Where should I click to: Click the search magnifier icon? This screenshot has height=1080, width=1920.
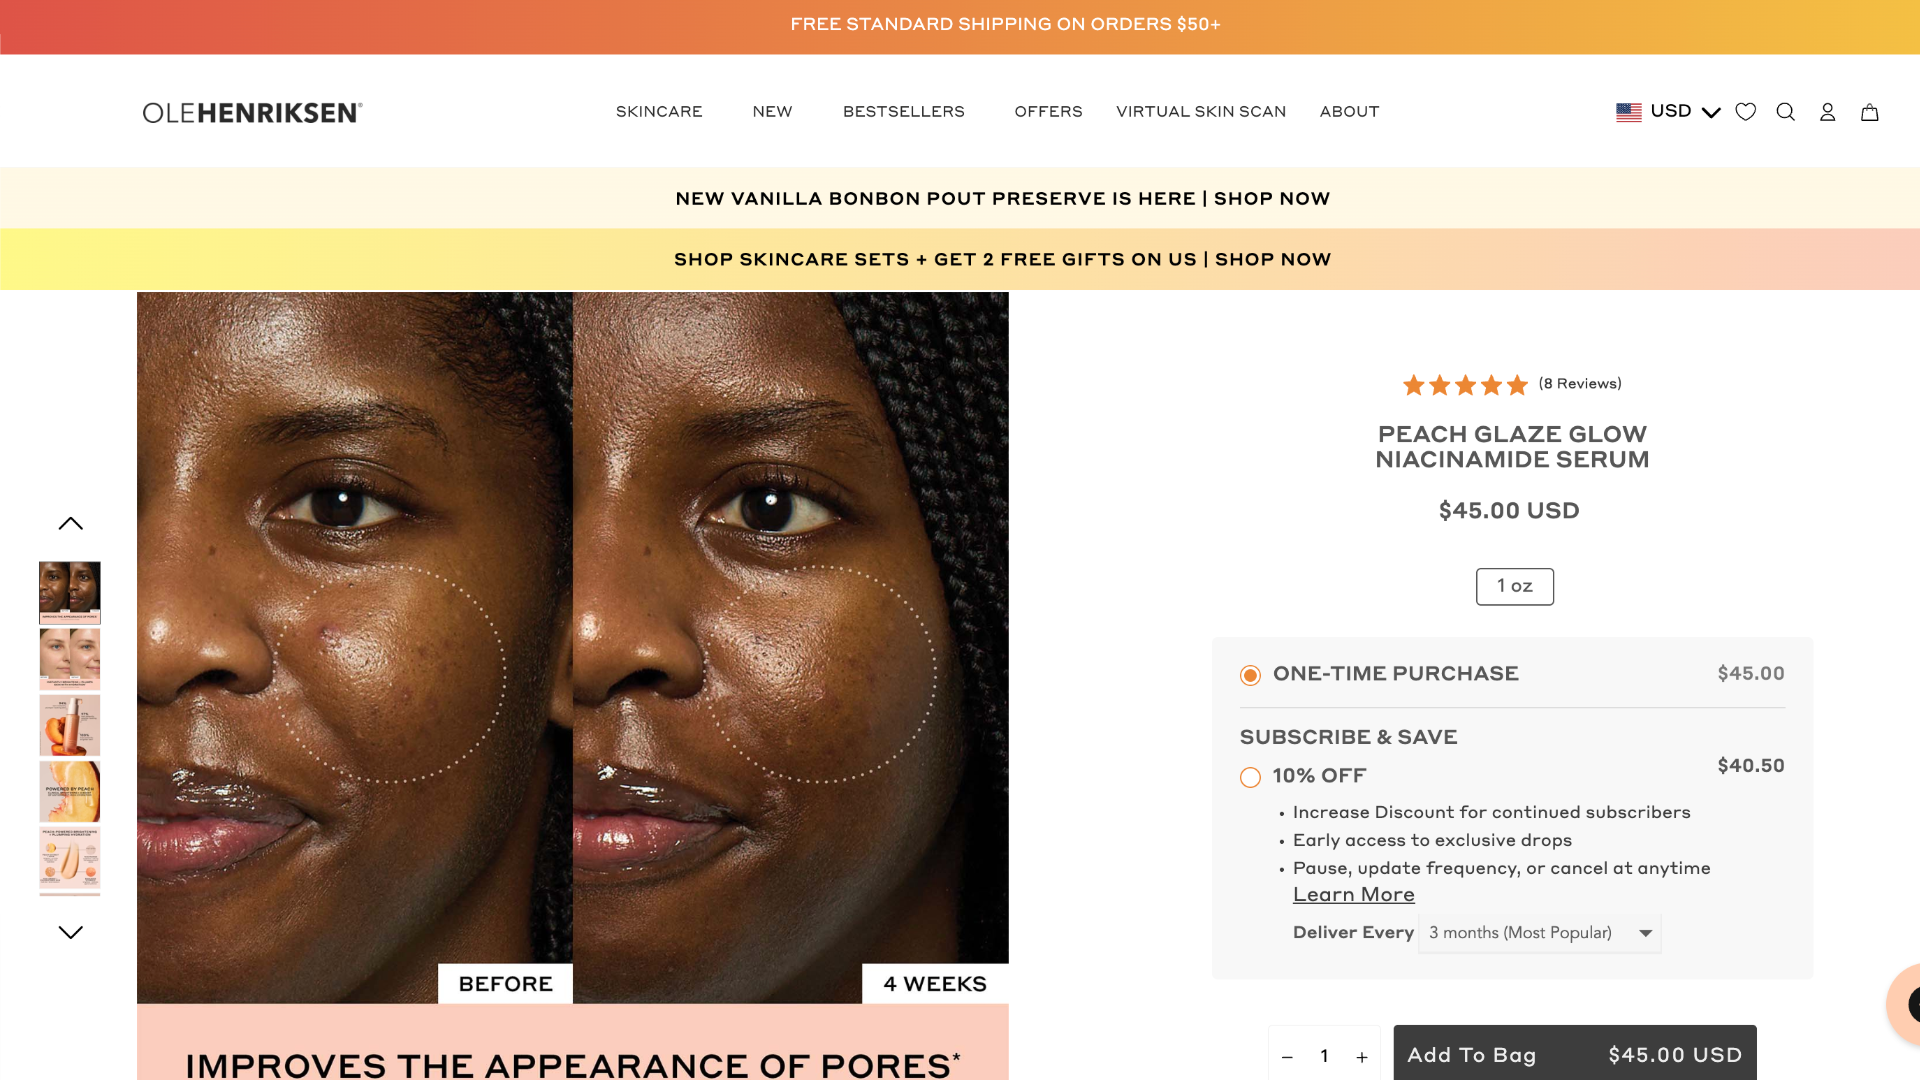click(x=1786, y=112)
